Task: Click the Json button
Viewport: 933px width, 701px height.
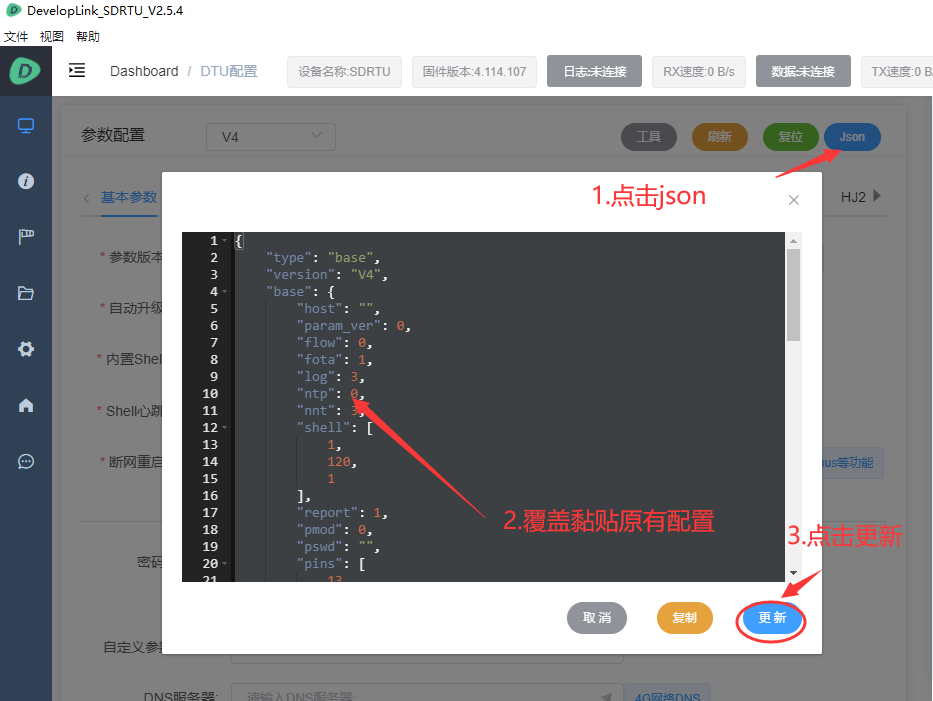Action: pos(852,137)
